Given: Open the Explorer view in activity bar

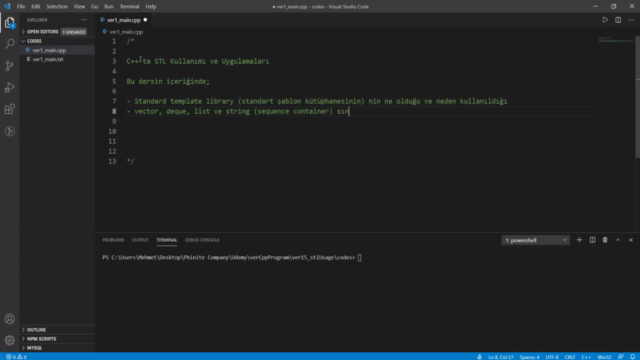Looking at the screenshot, I should tap(9, 22).
